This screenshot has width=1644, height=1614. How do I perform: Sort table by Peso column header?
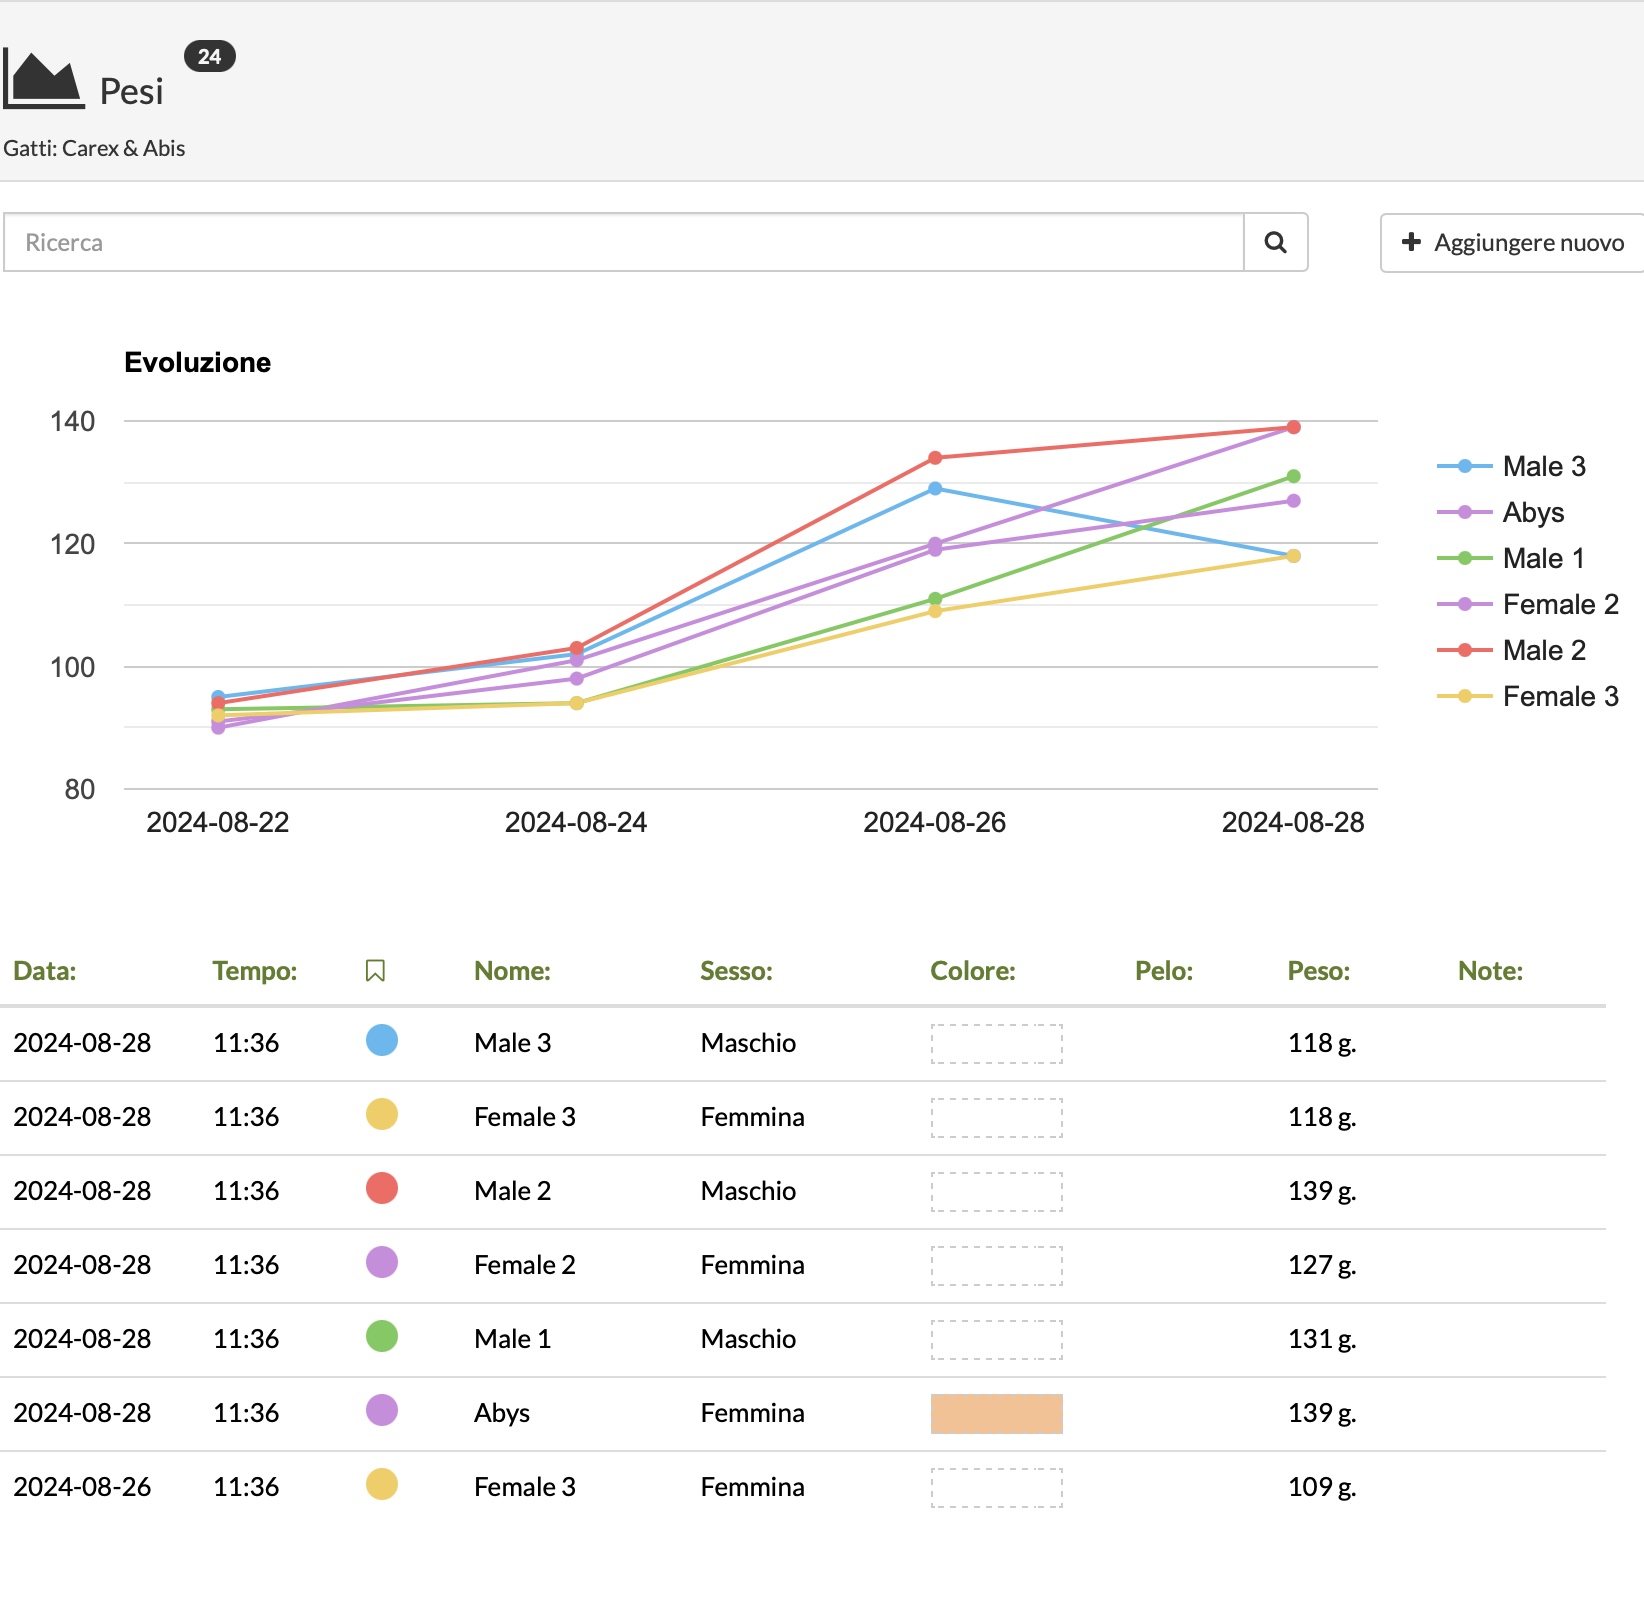pos(1319,971)
